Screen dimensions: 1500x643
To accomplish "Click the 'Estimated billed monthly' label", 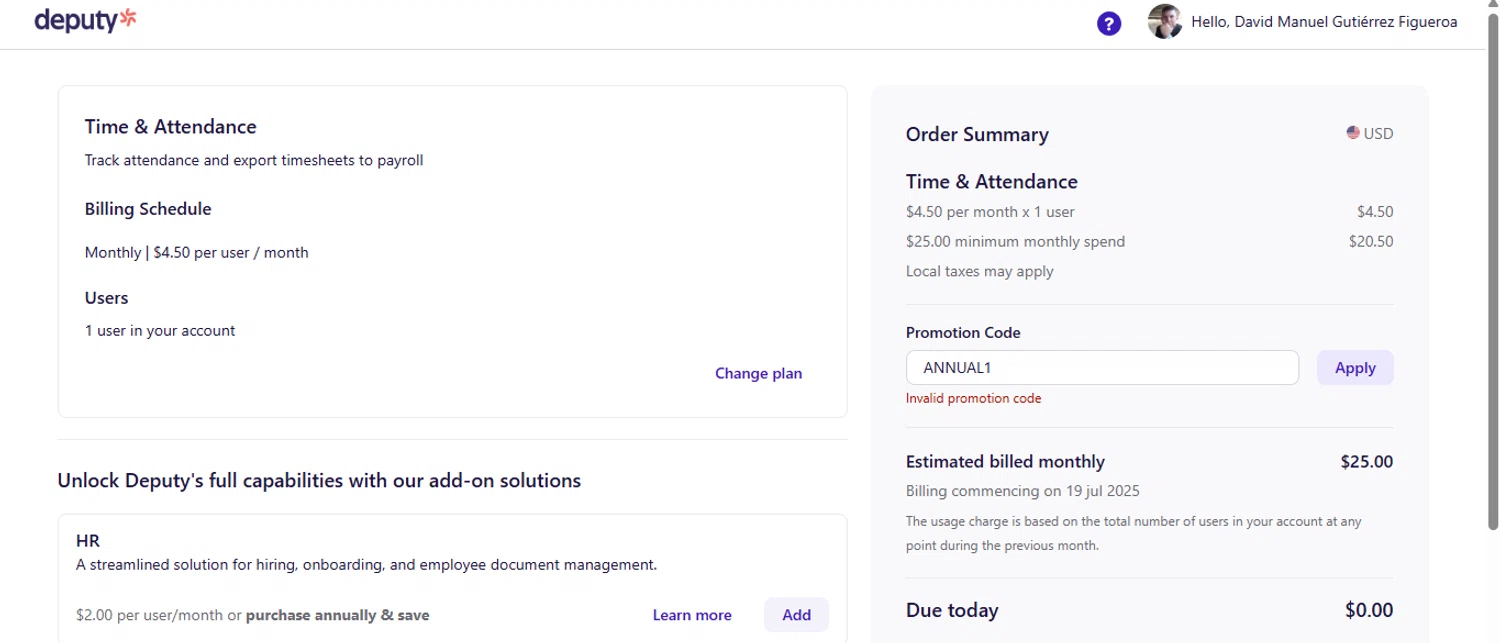I will click(x=1005, y=462).
